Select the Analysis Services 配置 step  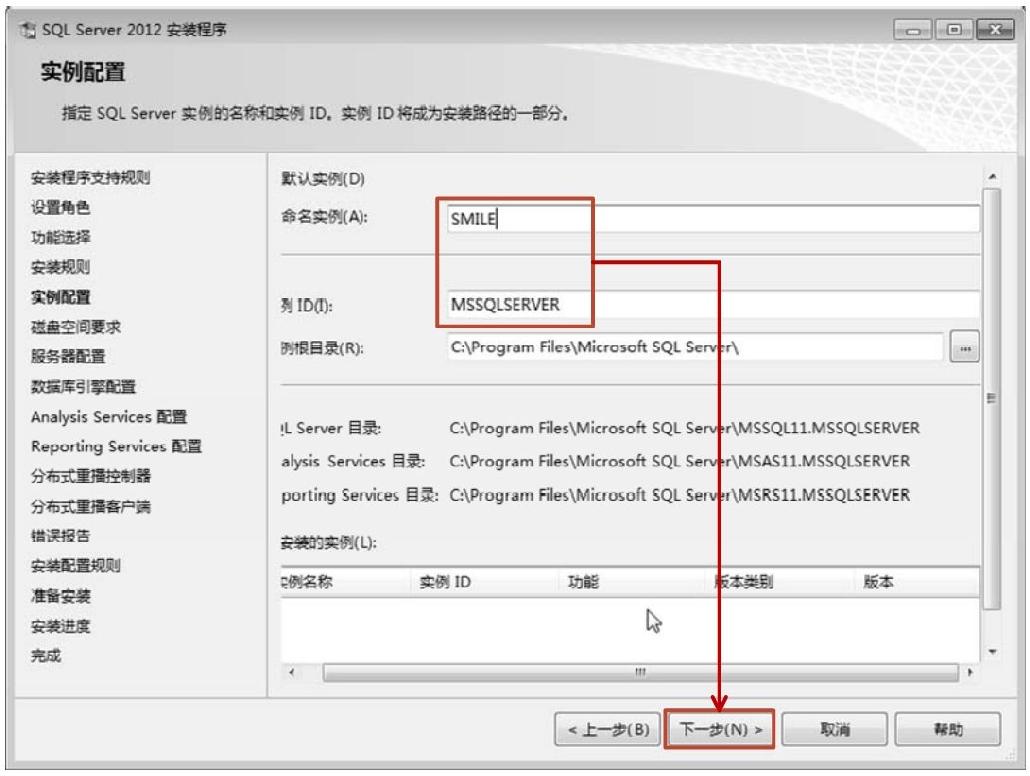coord(109,417)
